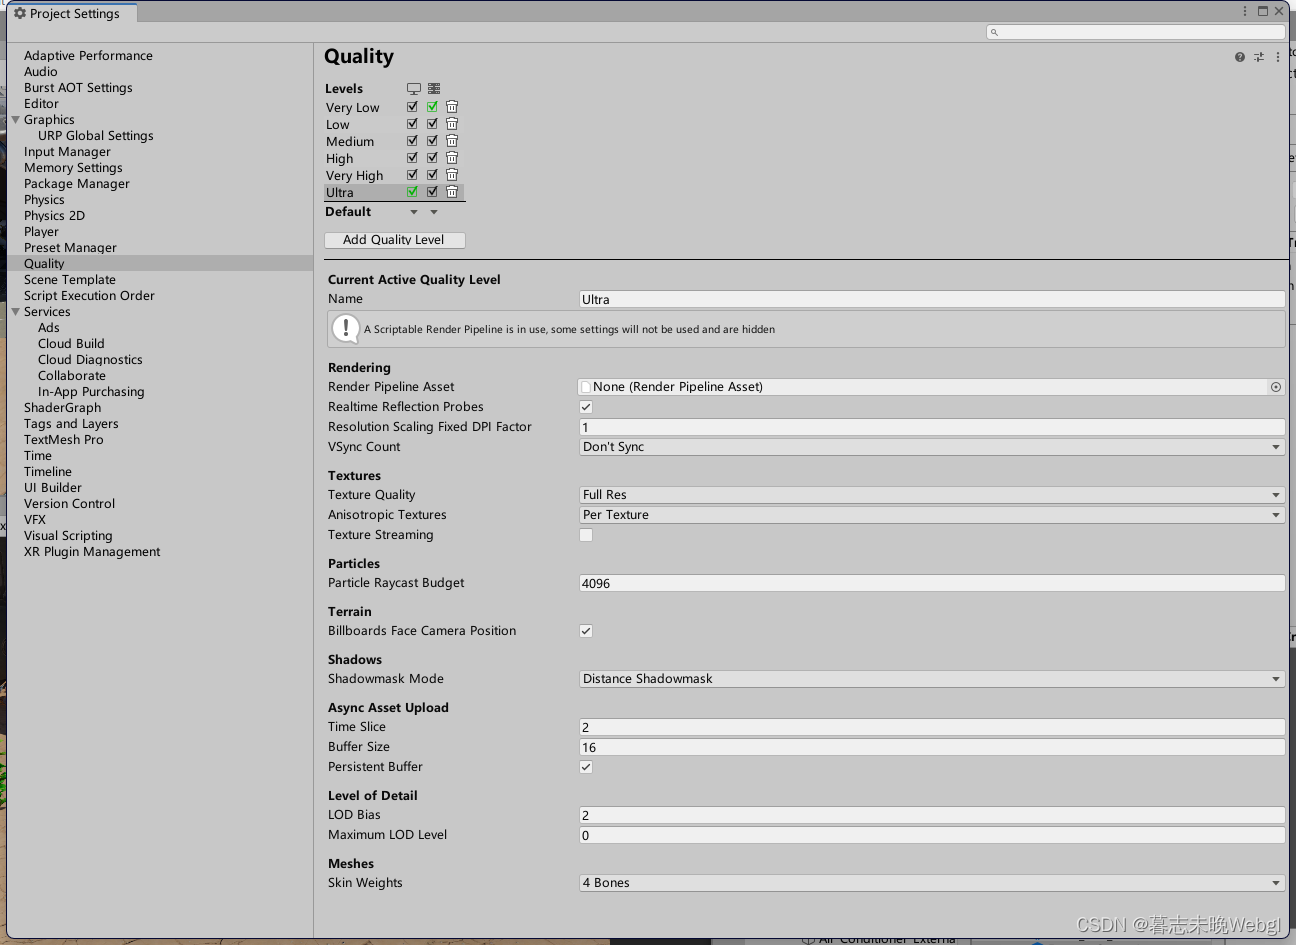This screenshot has width=1296, height=945.
Task: Open Quality help documentation icon
Action: (1240, 57)
